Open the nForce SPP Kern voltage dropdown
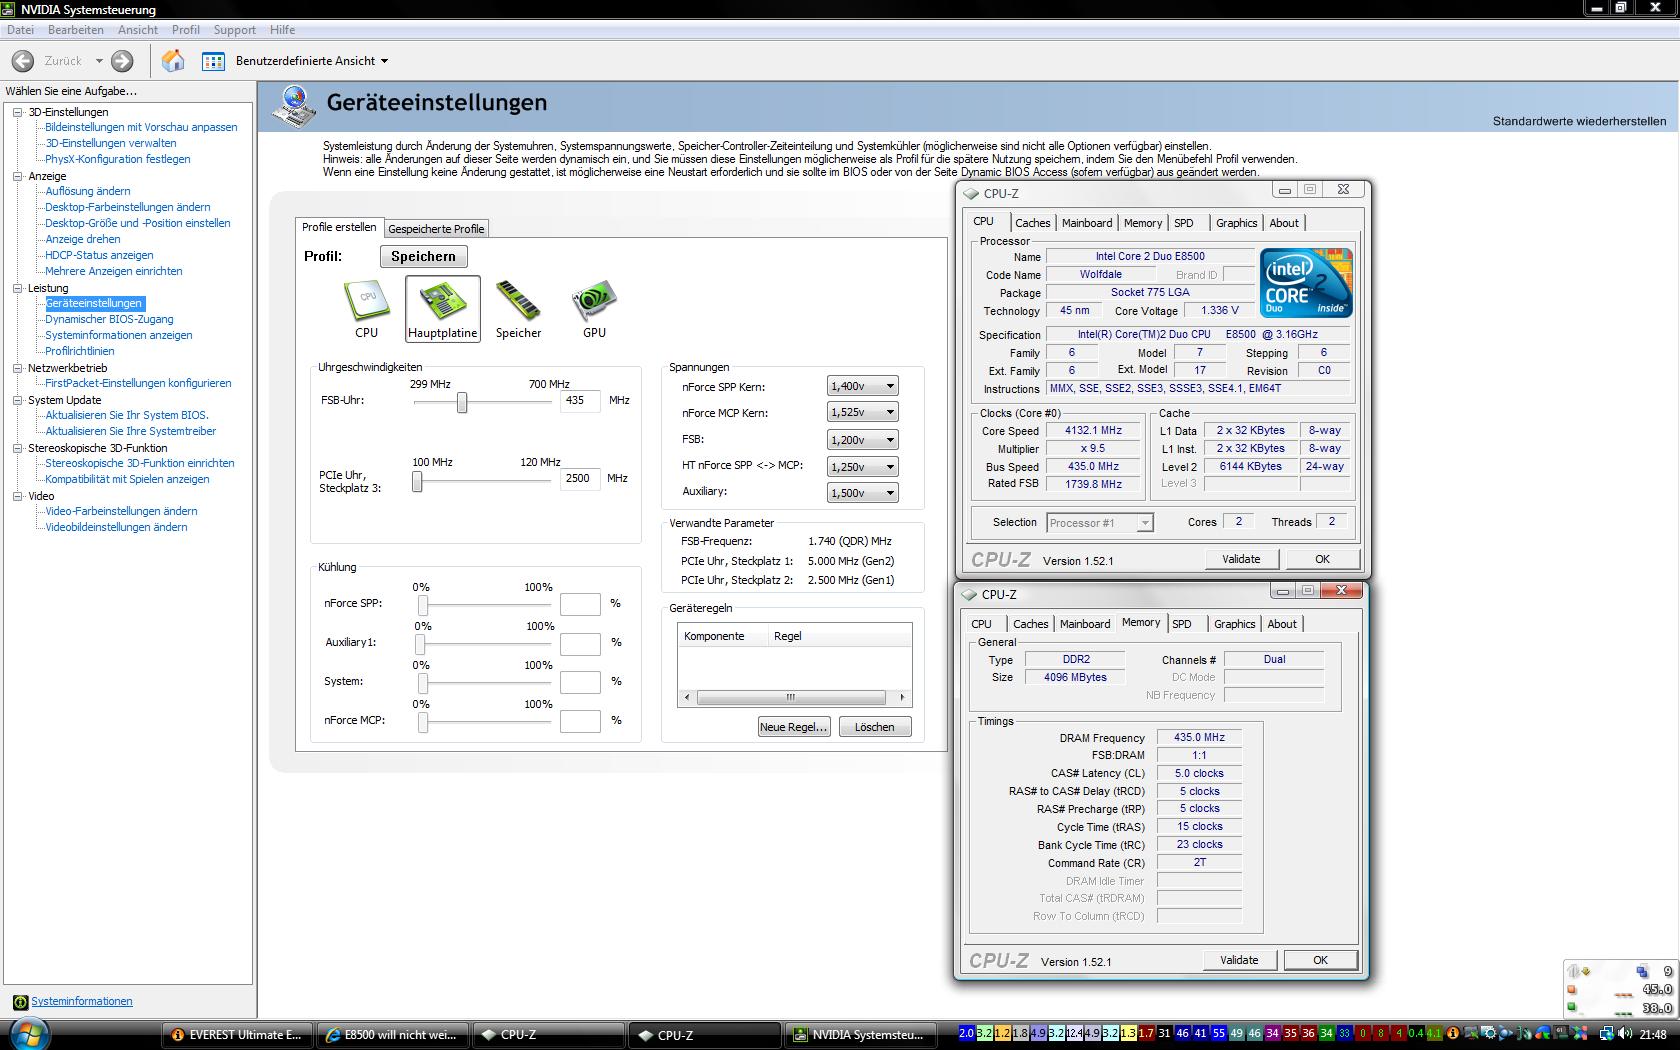 click(x=863, y=386)
